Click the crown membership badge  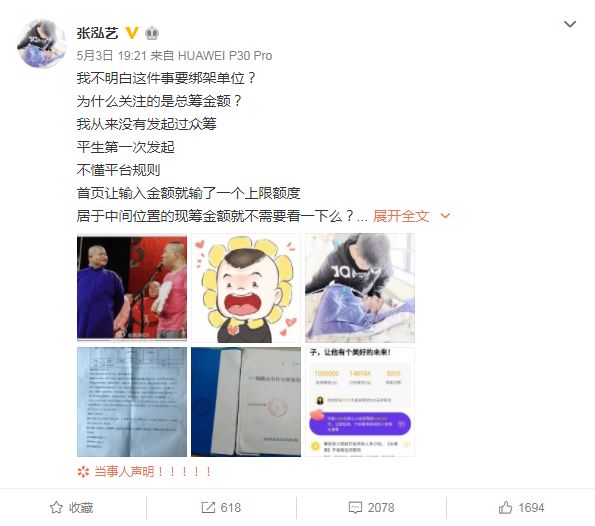tap(152, 33)
